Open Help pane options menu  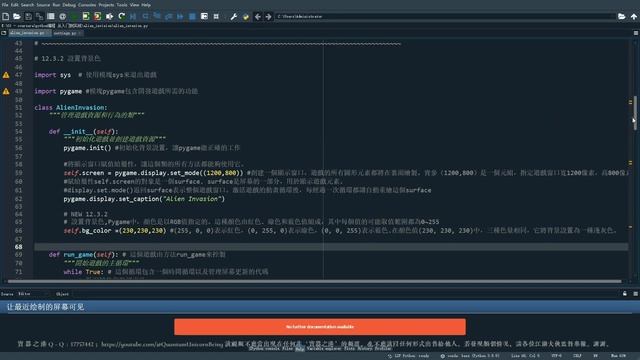click(x=636, y=293)
